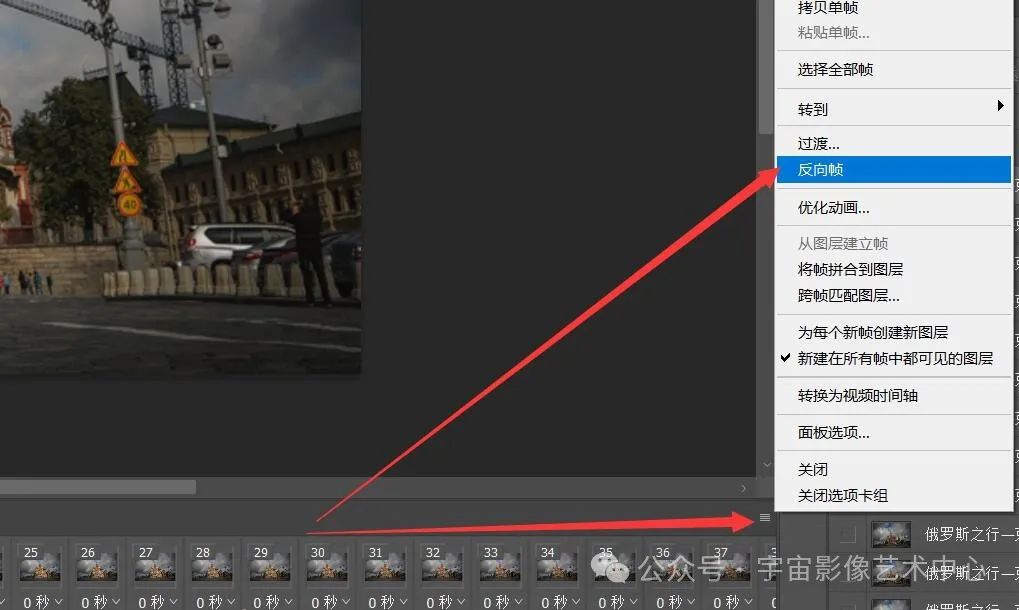Viewport: 1019px width, 610px height.
Task: Open the timeline panel menu hamburger icon
Action: pyautogui.click(x=765, y=517)
